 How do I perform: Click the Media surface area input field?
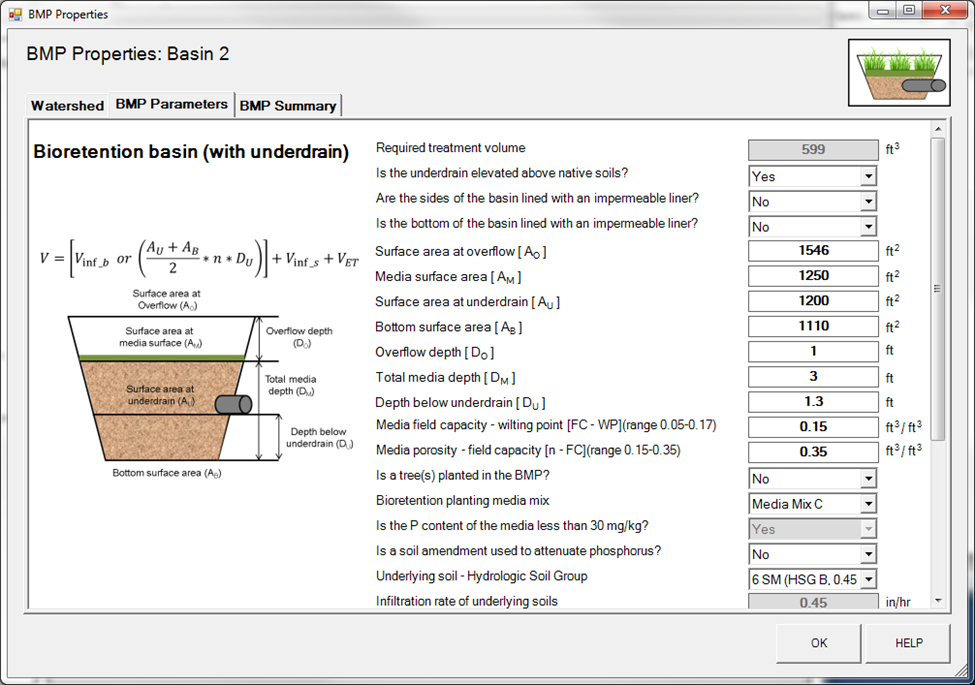pyautogui.click(x=812, y=276)
